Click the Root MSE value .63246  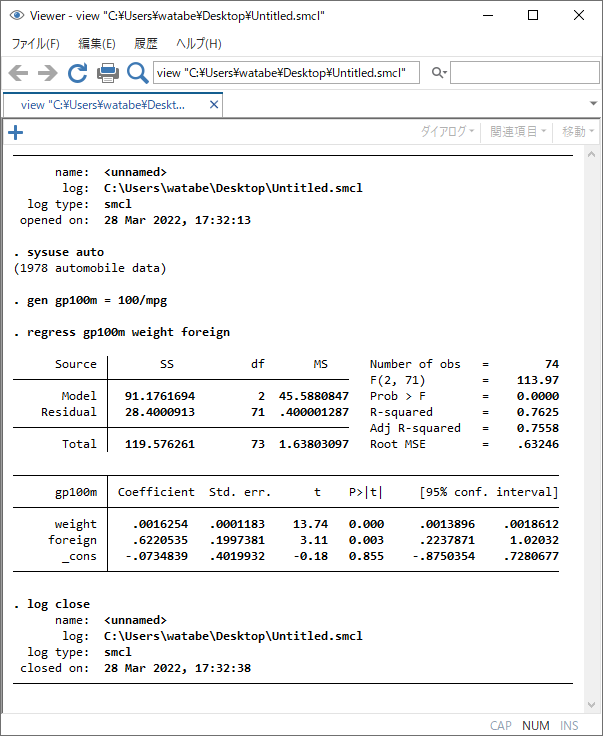click(x=538, y=444)
